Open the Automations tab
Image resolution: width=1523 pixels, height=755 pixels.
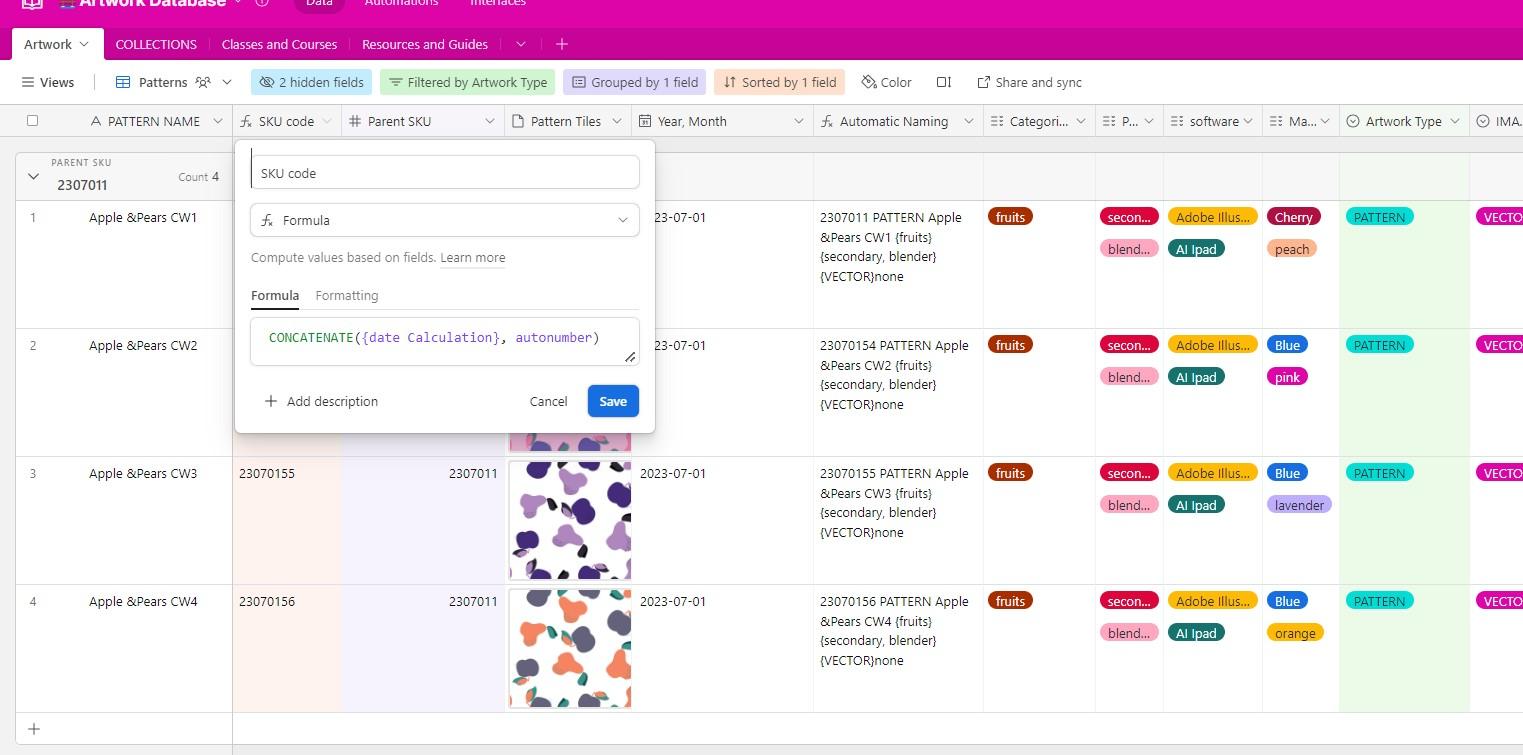click(x=401, y=3)
